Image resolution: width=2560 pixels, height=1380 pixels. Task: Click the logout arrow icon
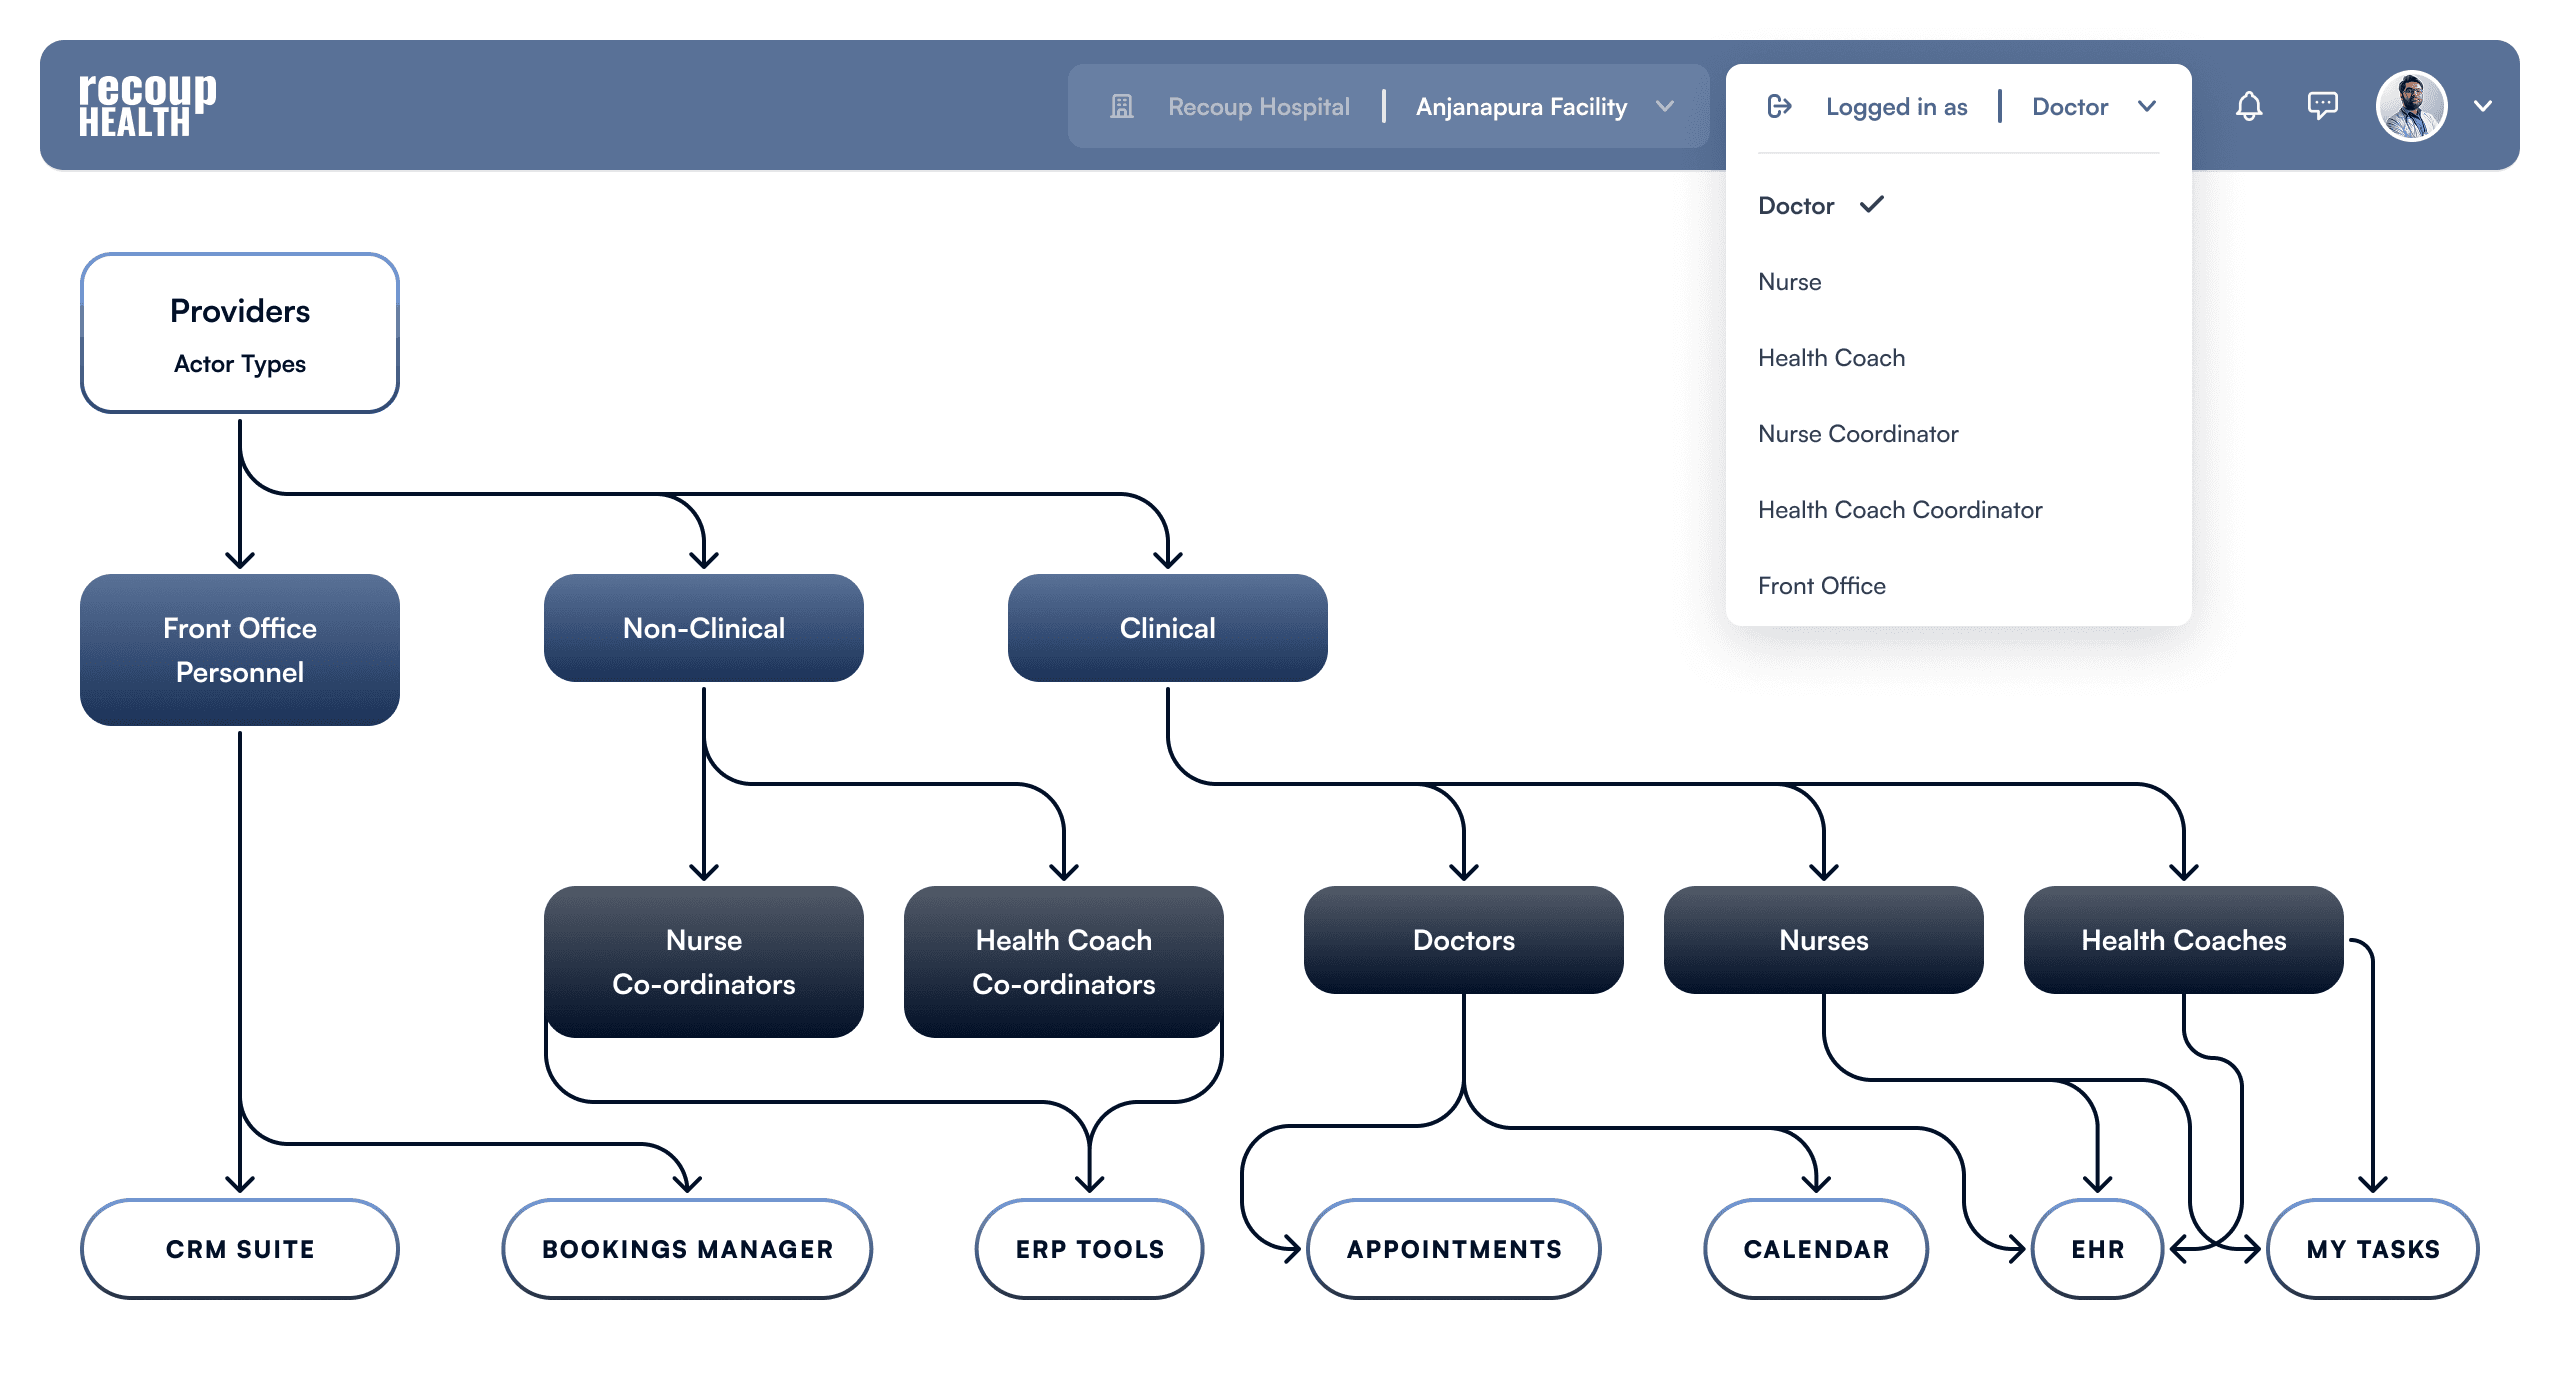tap(1779, 106)
